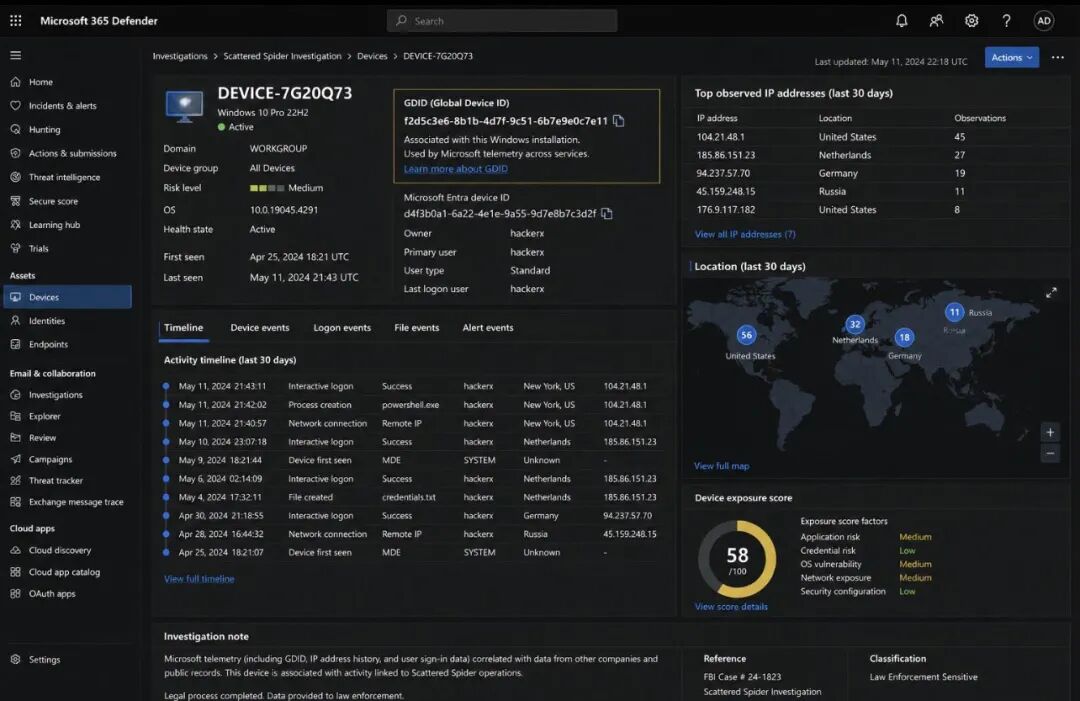Open the community people icon in header
The height and width of the screenshot is (701, 1080).
pos(936,21)
